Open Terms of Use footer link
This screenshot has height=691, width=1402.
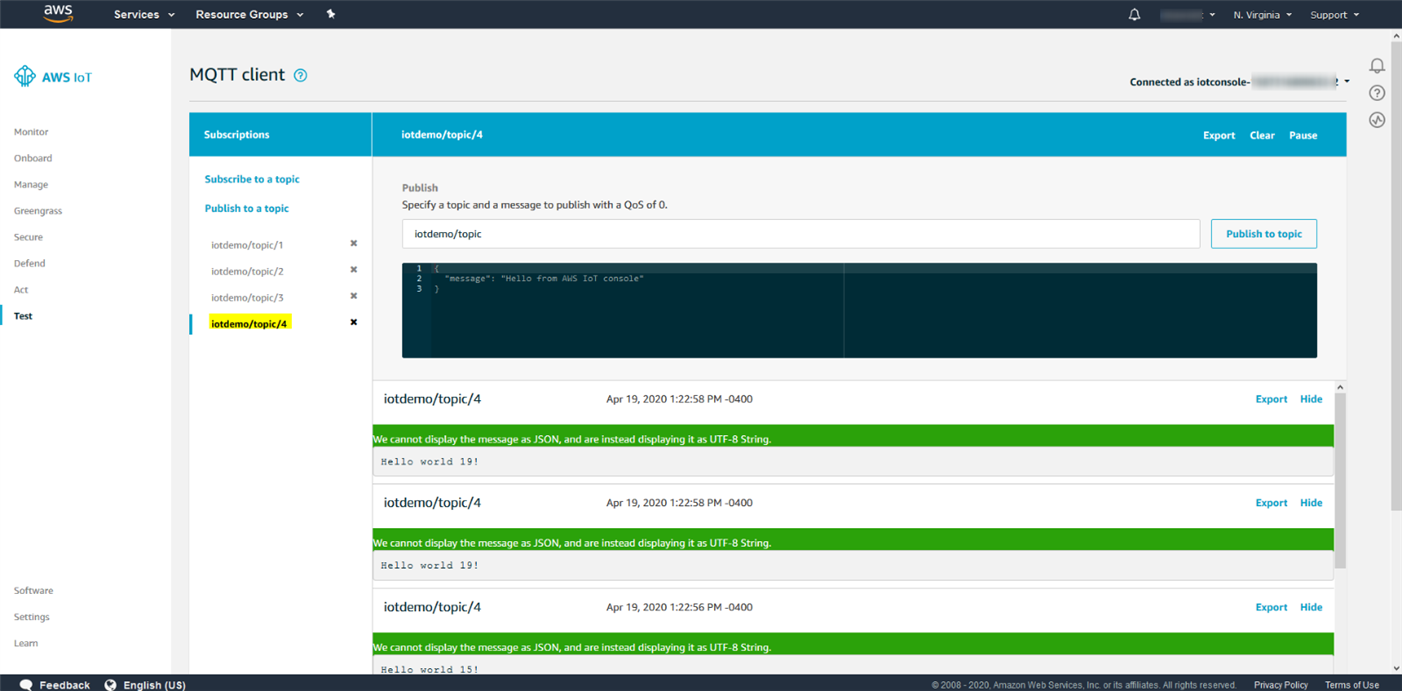(x=1352, y=685)
